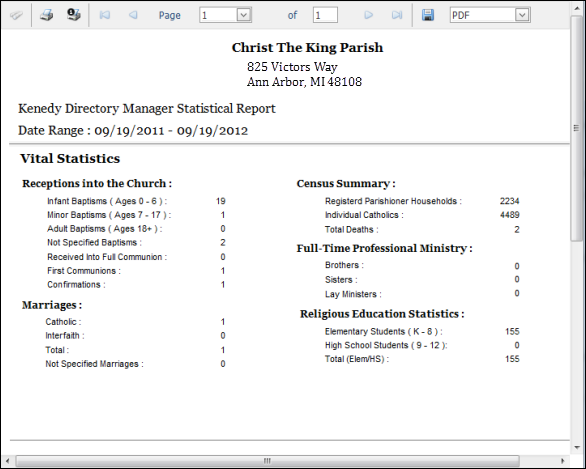Click the Total (Elem/HS) label
Image resolution: width=586 pixels, height=469 pixels.
point(357,359)
